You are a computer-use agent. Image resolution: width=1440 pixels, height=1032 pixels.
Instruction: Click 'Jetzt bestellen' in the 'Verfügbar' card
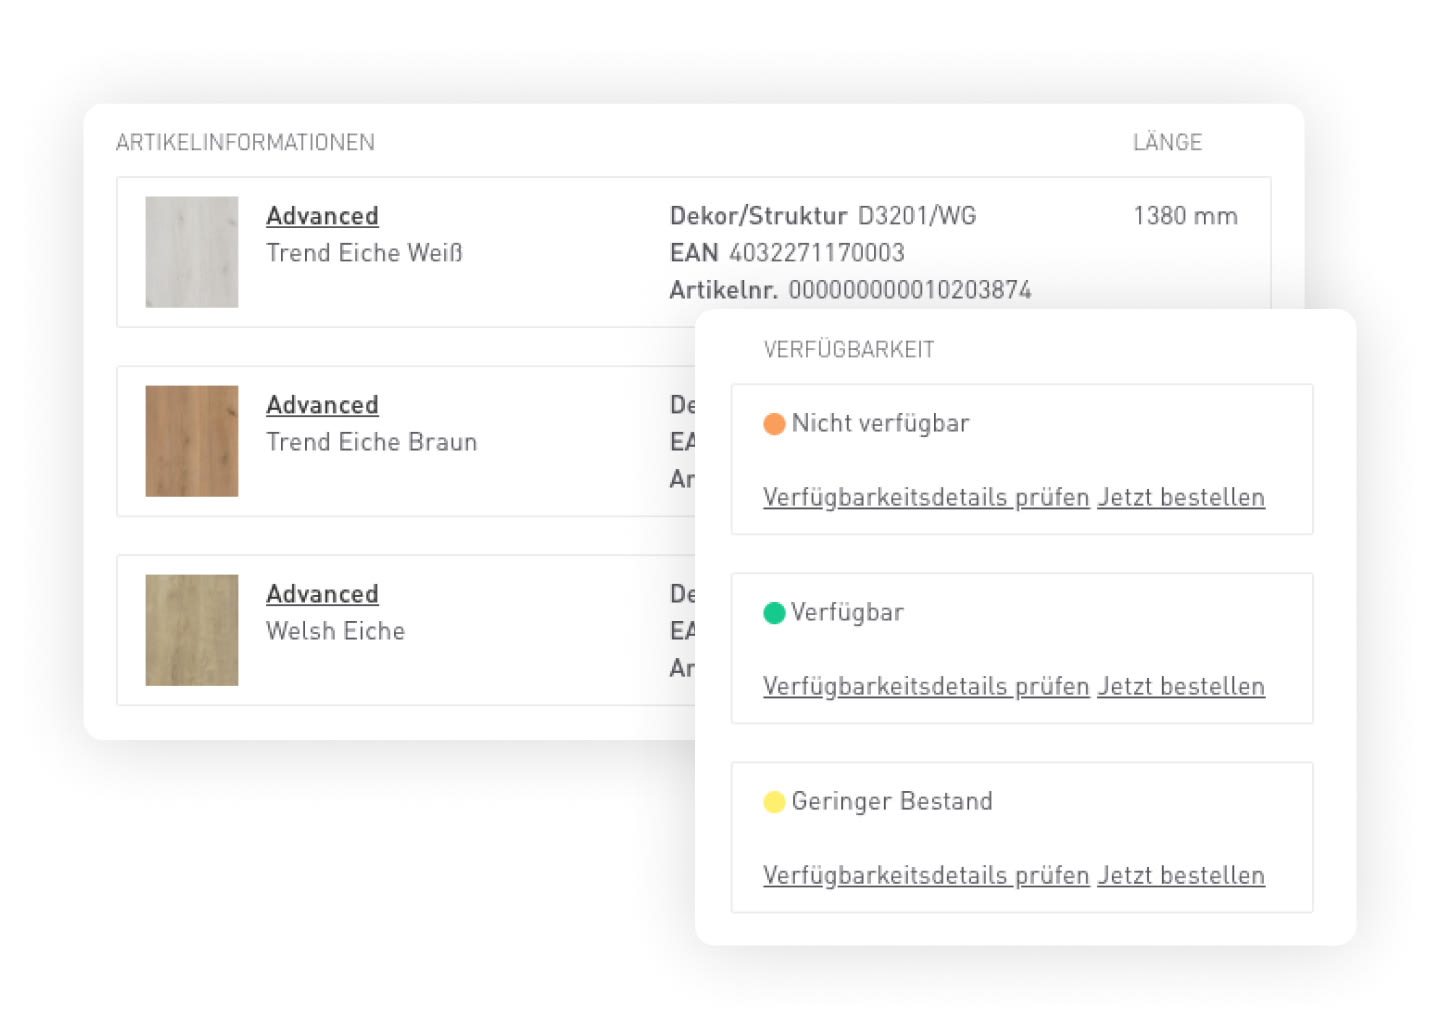pos(1181,686)
